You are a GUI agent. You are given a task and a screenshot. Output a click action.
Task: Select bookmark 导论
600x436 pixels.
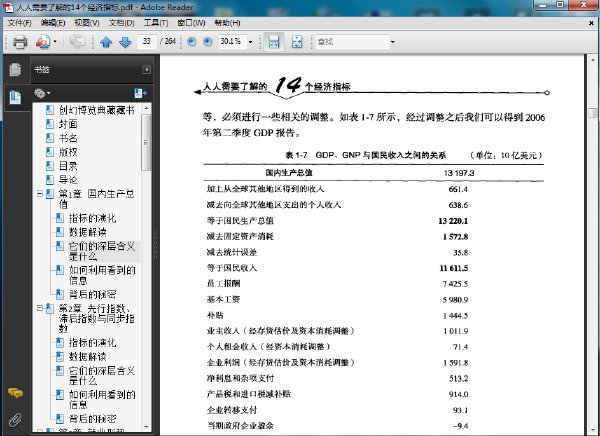pyautogui.click(x=68, y=180)
